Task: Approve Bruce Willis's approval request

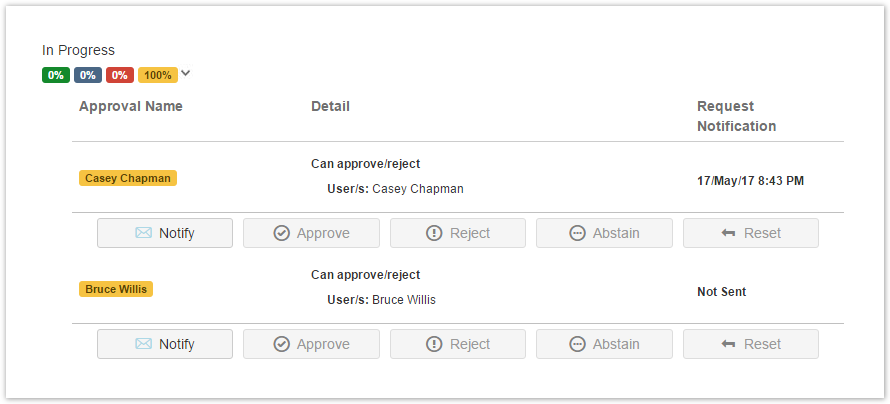Action: coord(311,344)
